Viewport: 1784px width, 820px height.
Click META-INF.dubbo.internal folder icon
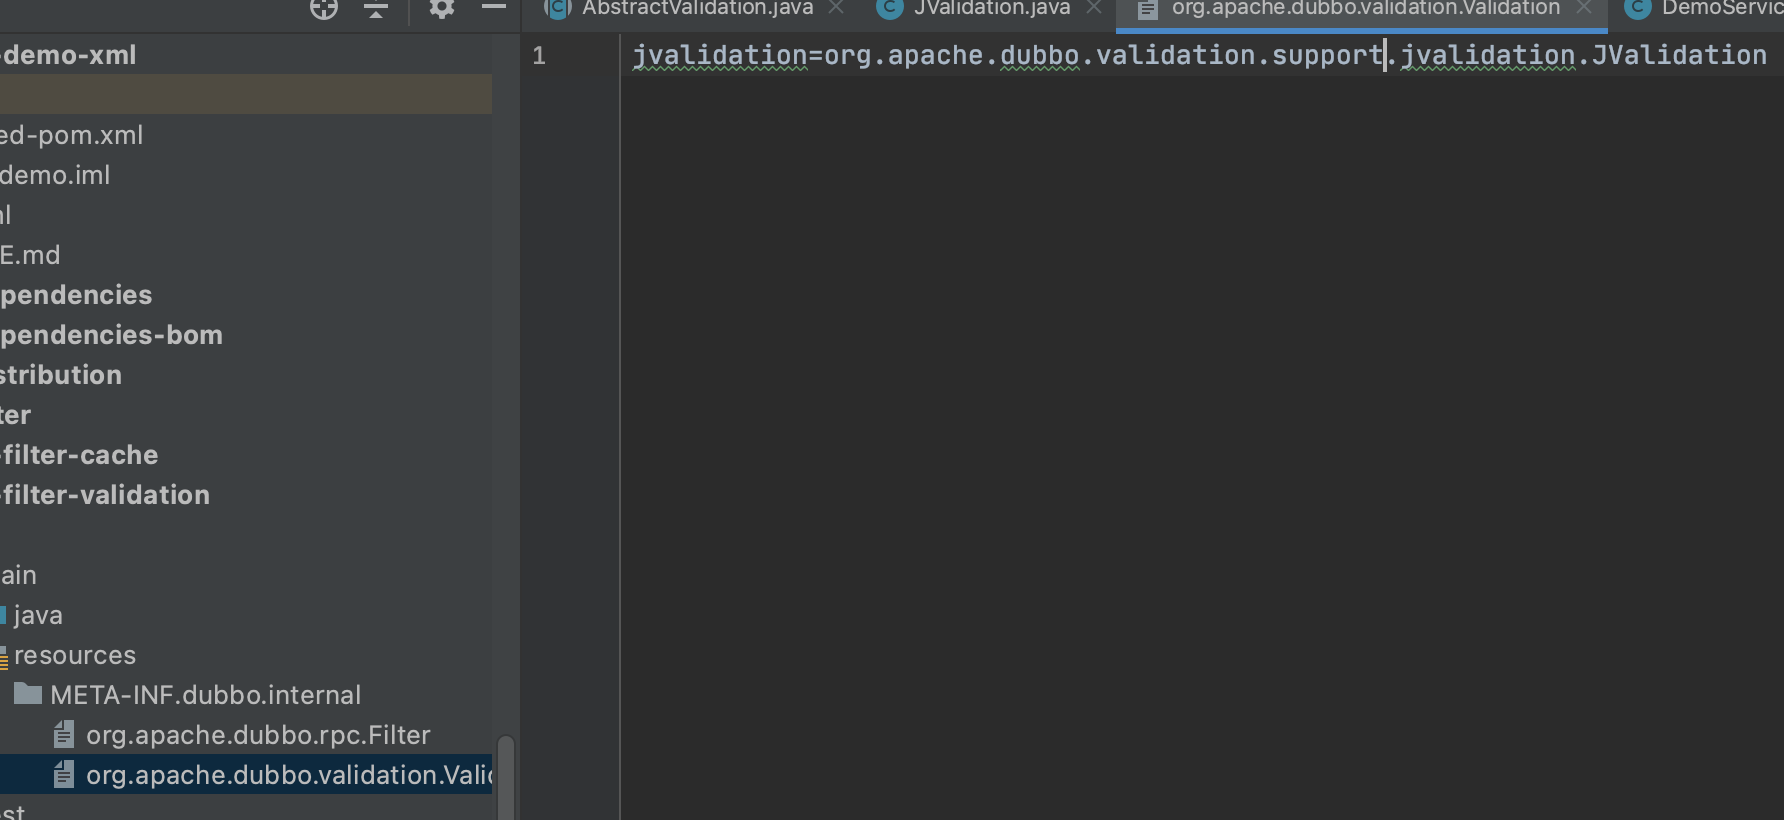[28, 694]
